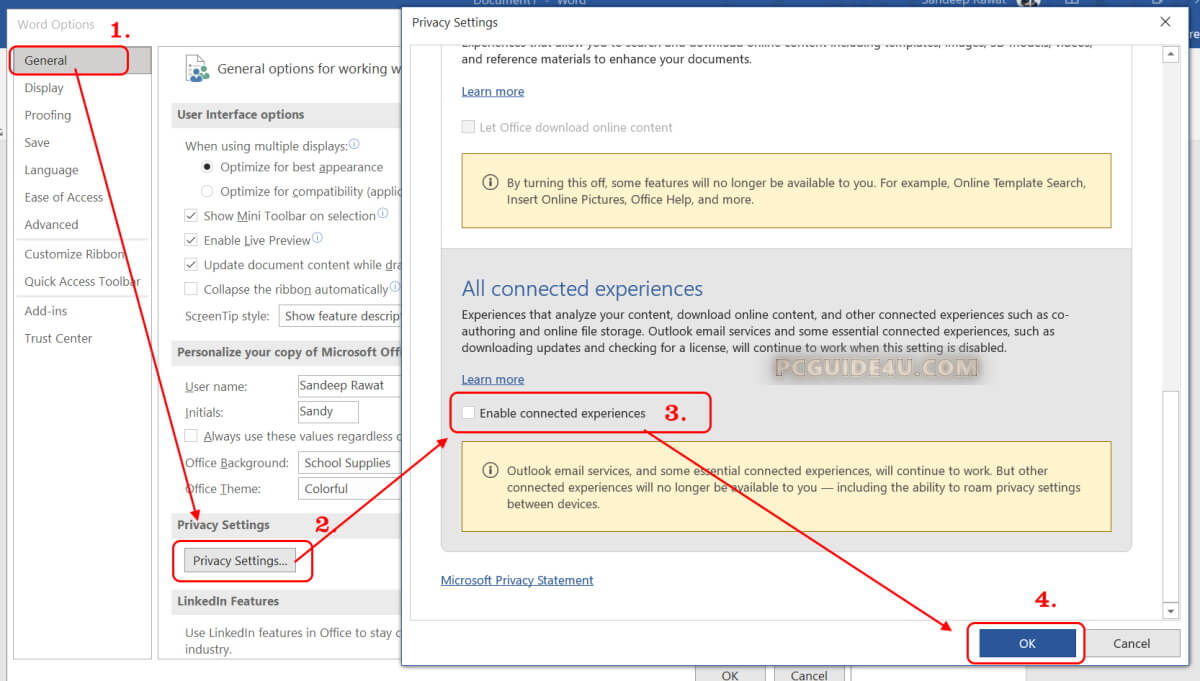Screen dimensions: 1200x681
Task: Click the General options icon in header
Action: [x=196, y=69]
